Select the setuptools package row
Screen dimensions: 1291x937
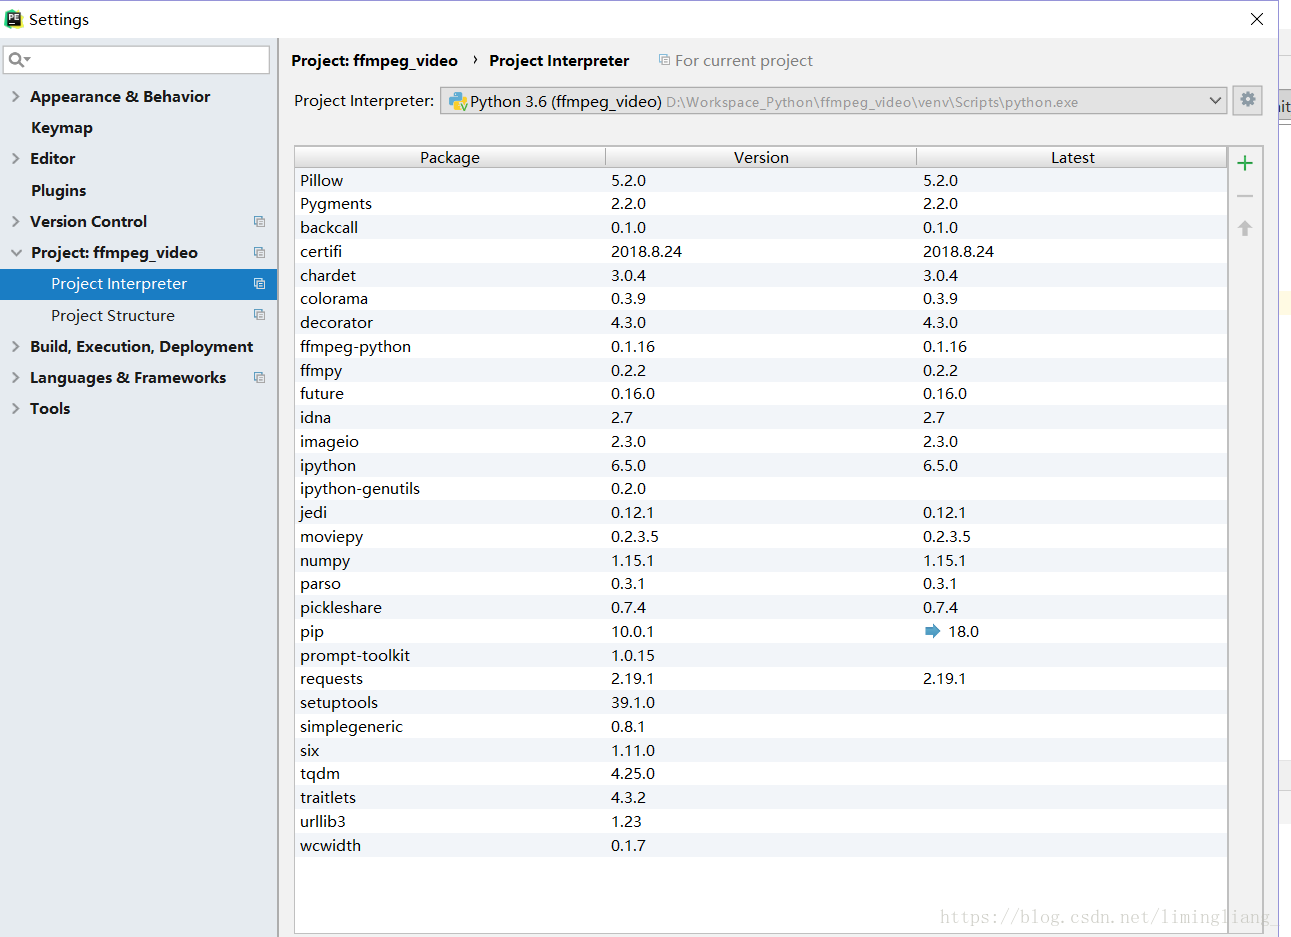[x=761, y=703]
